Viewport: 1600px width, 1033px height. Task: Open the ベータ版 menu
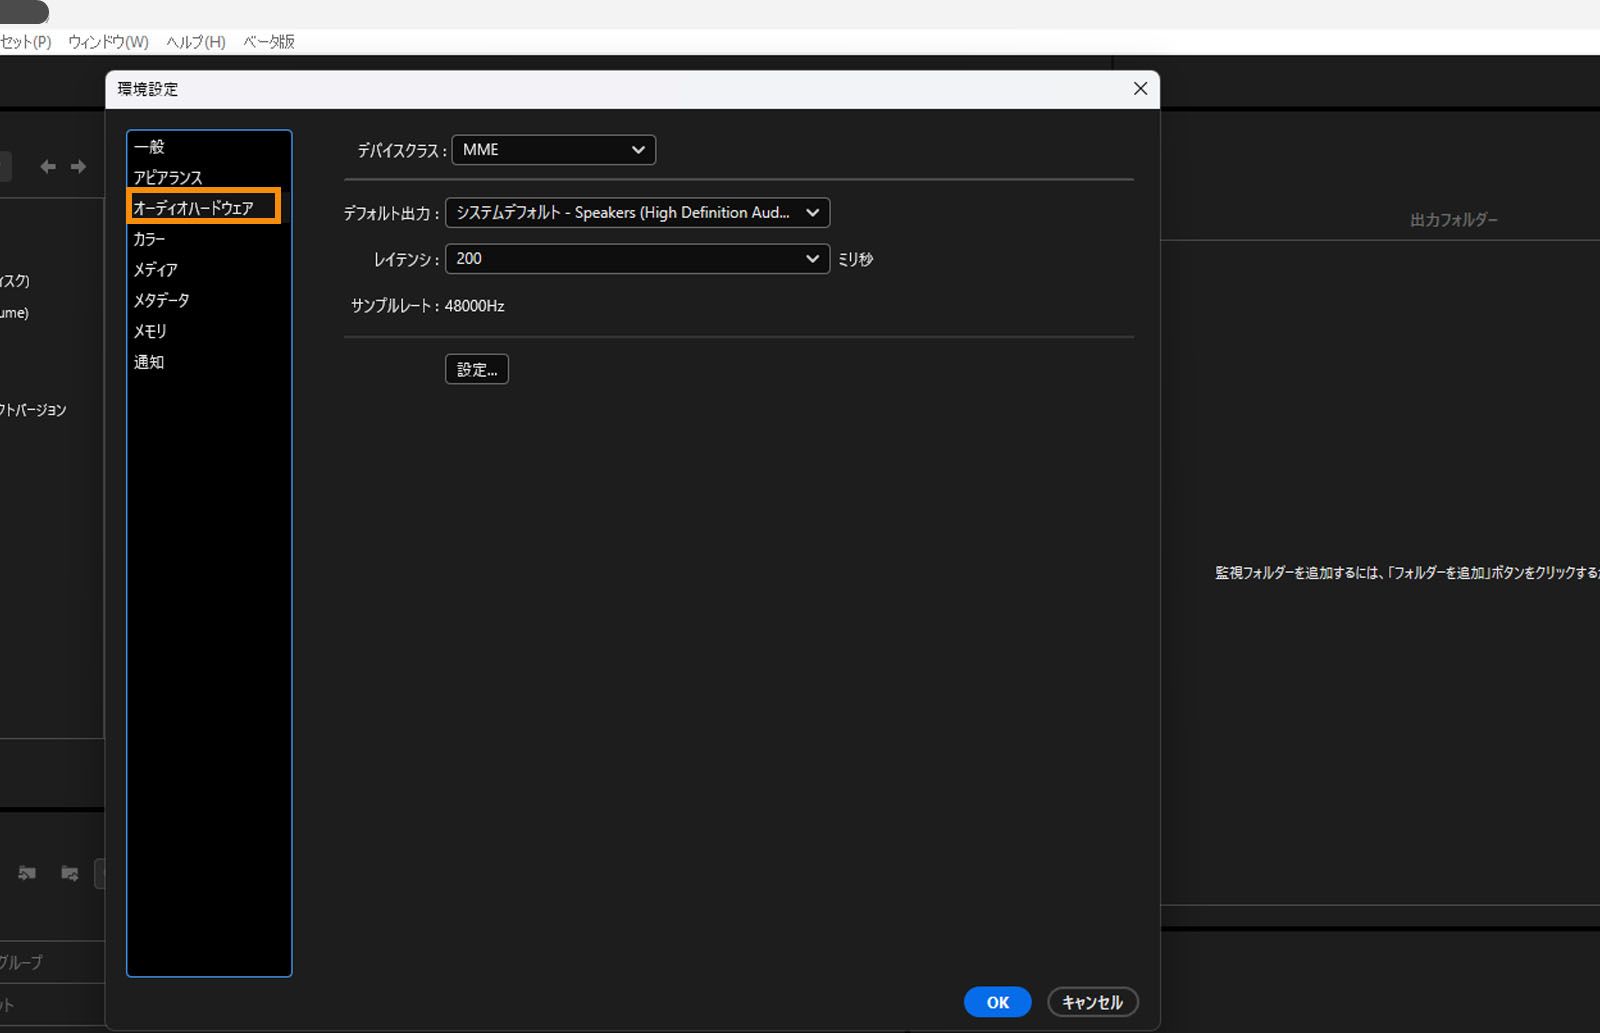(269, 42)
